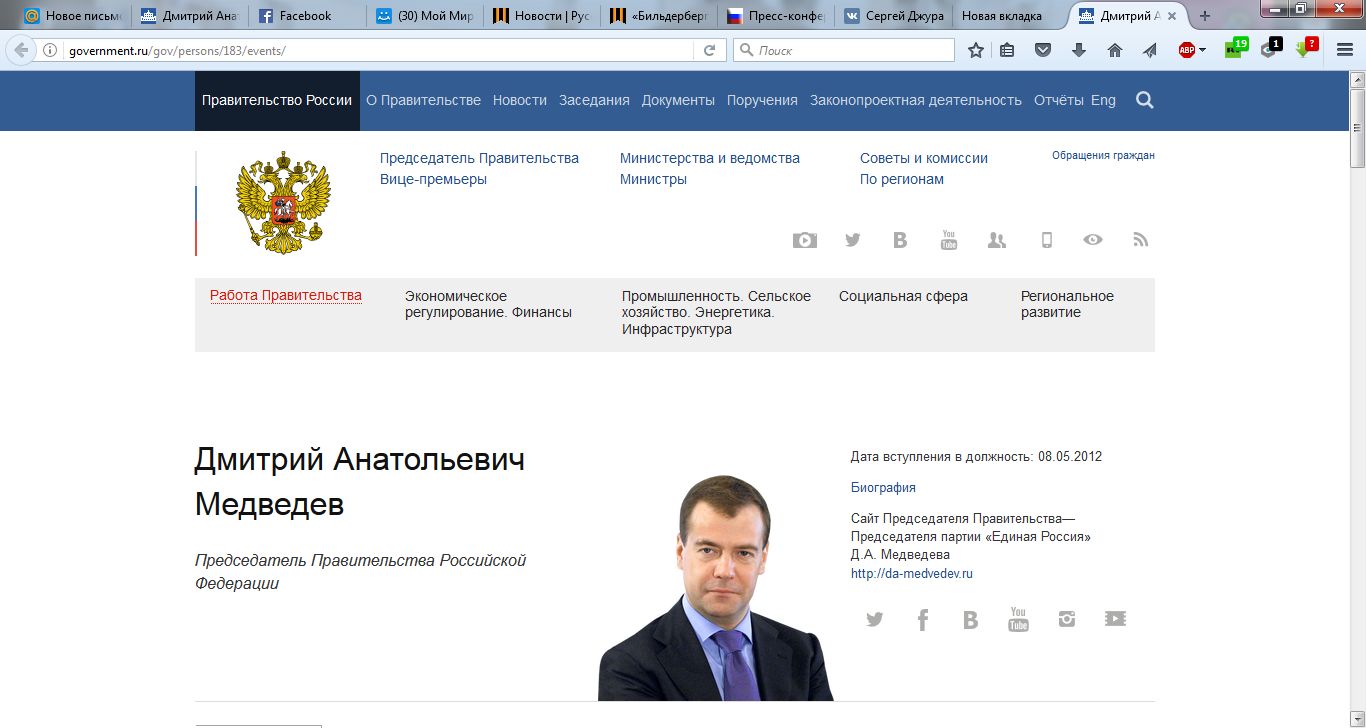The image size is (1366, 728).
Task: Click the search magnifier icon in site header
Action: coord(1145,100)
